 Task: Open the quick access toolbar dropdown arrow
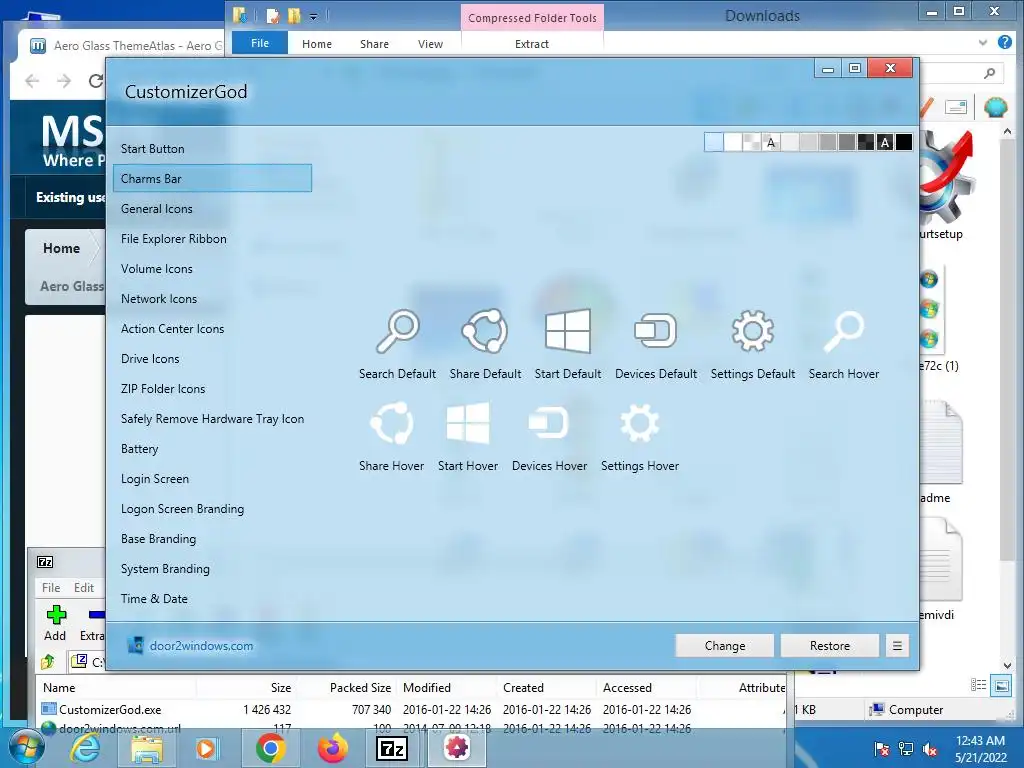(313, 16)
